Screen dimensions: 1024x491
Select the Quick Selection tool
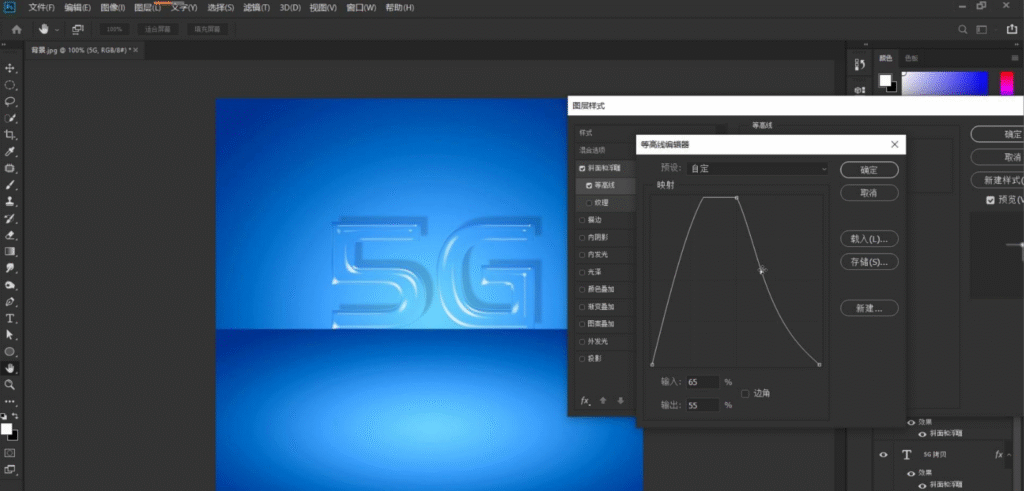[x=10, y=118]
